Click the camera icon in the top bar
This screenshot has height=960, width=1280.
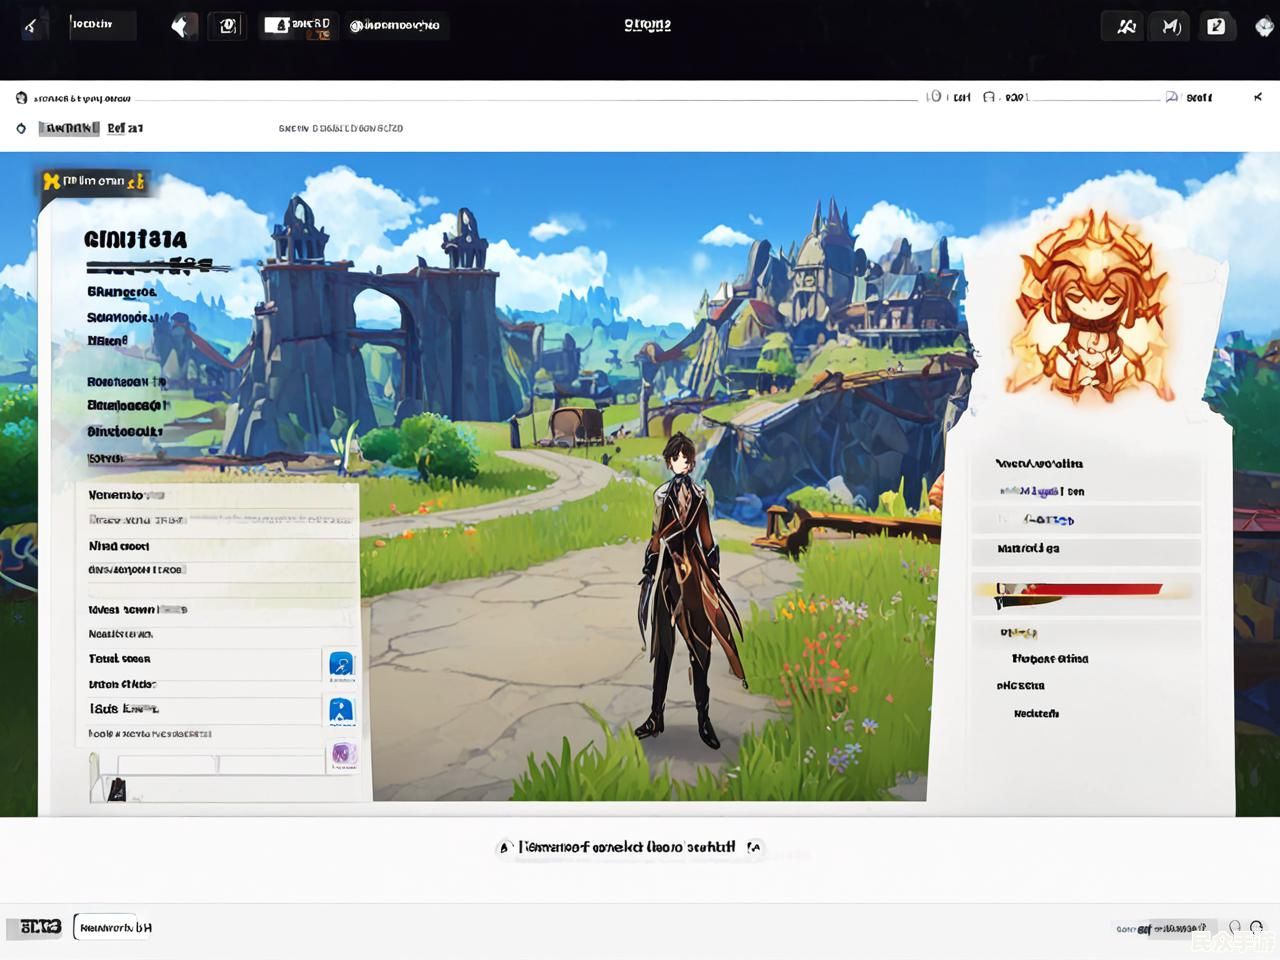[x=228, y=26]
